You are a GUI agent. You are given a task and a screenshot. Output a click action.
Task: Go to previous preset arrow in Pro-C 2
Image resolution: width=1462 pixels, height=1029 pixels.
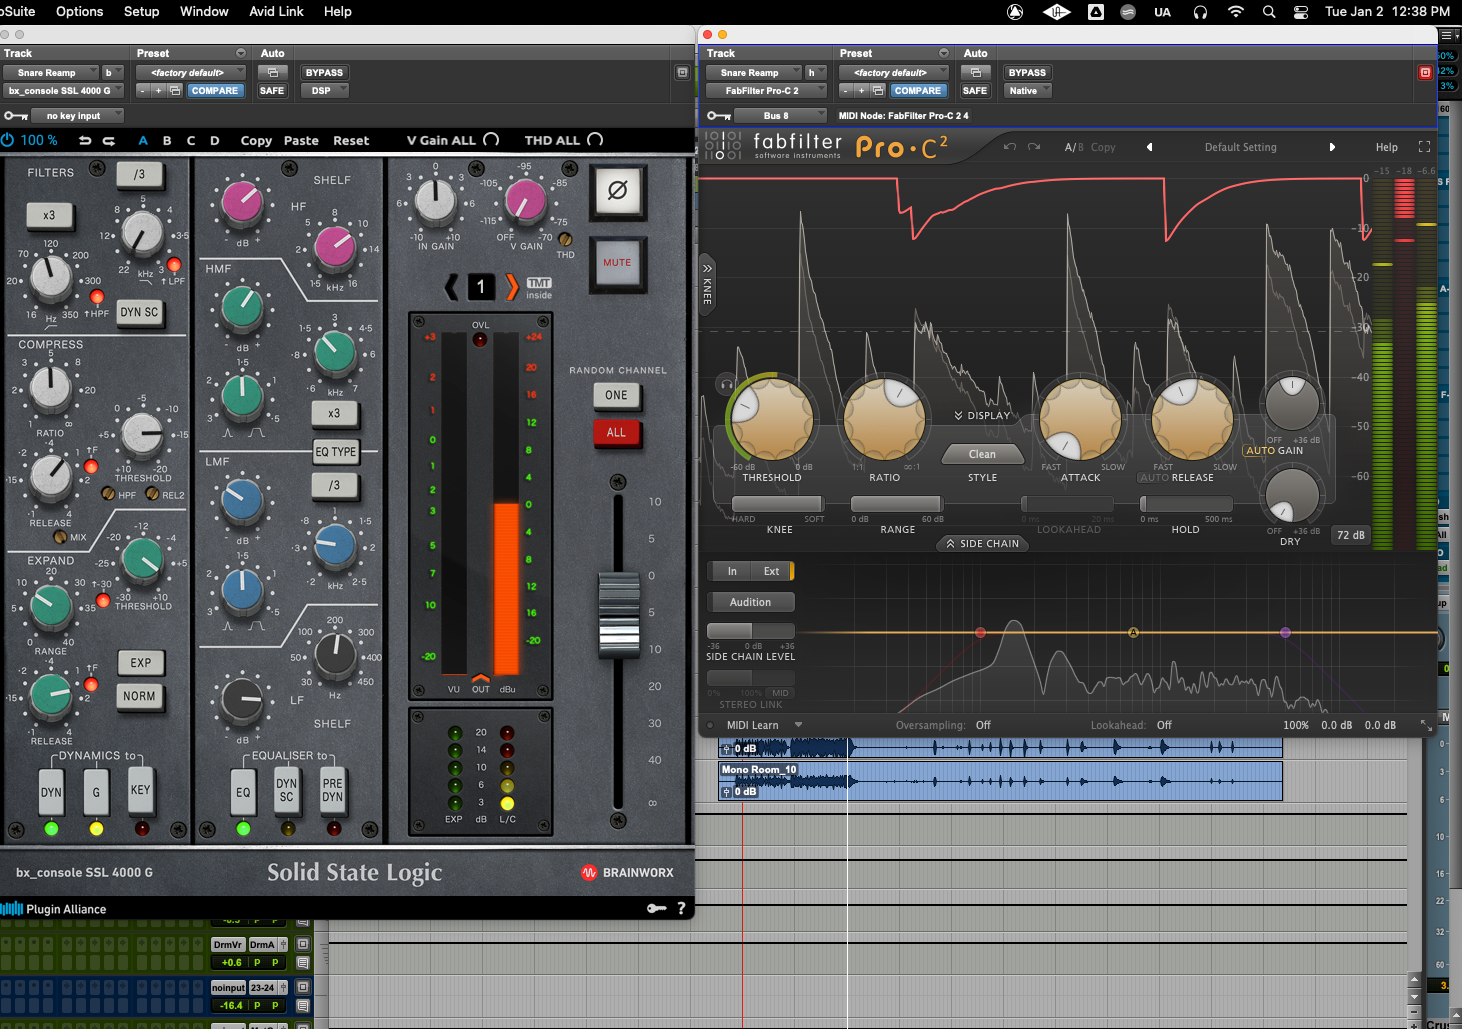(1149, 147)
